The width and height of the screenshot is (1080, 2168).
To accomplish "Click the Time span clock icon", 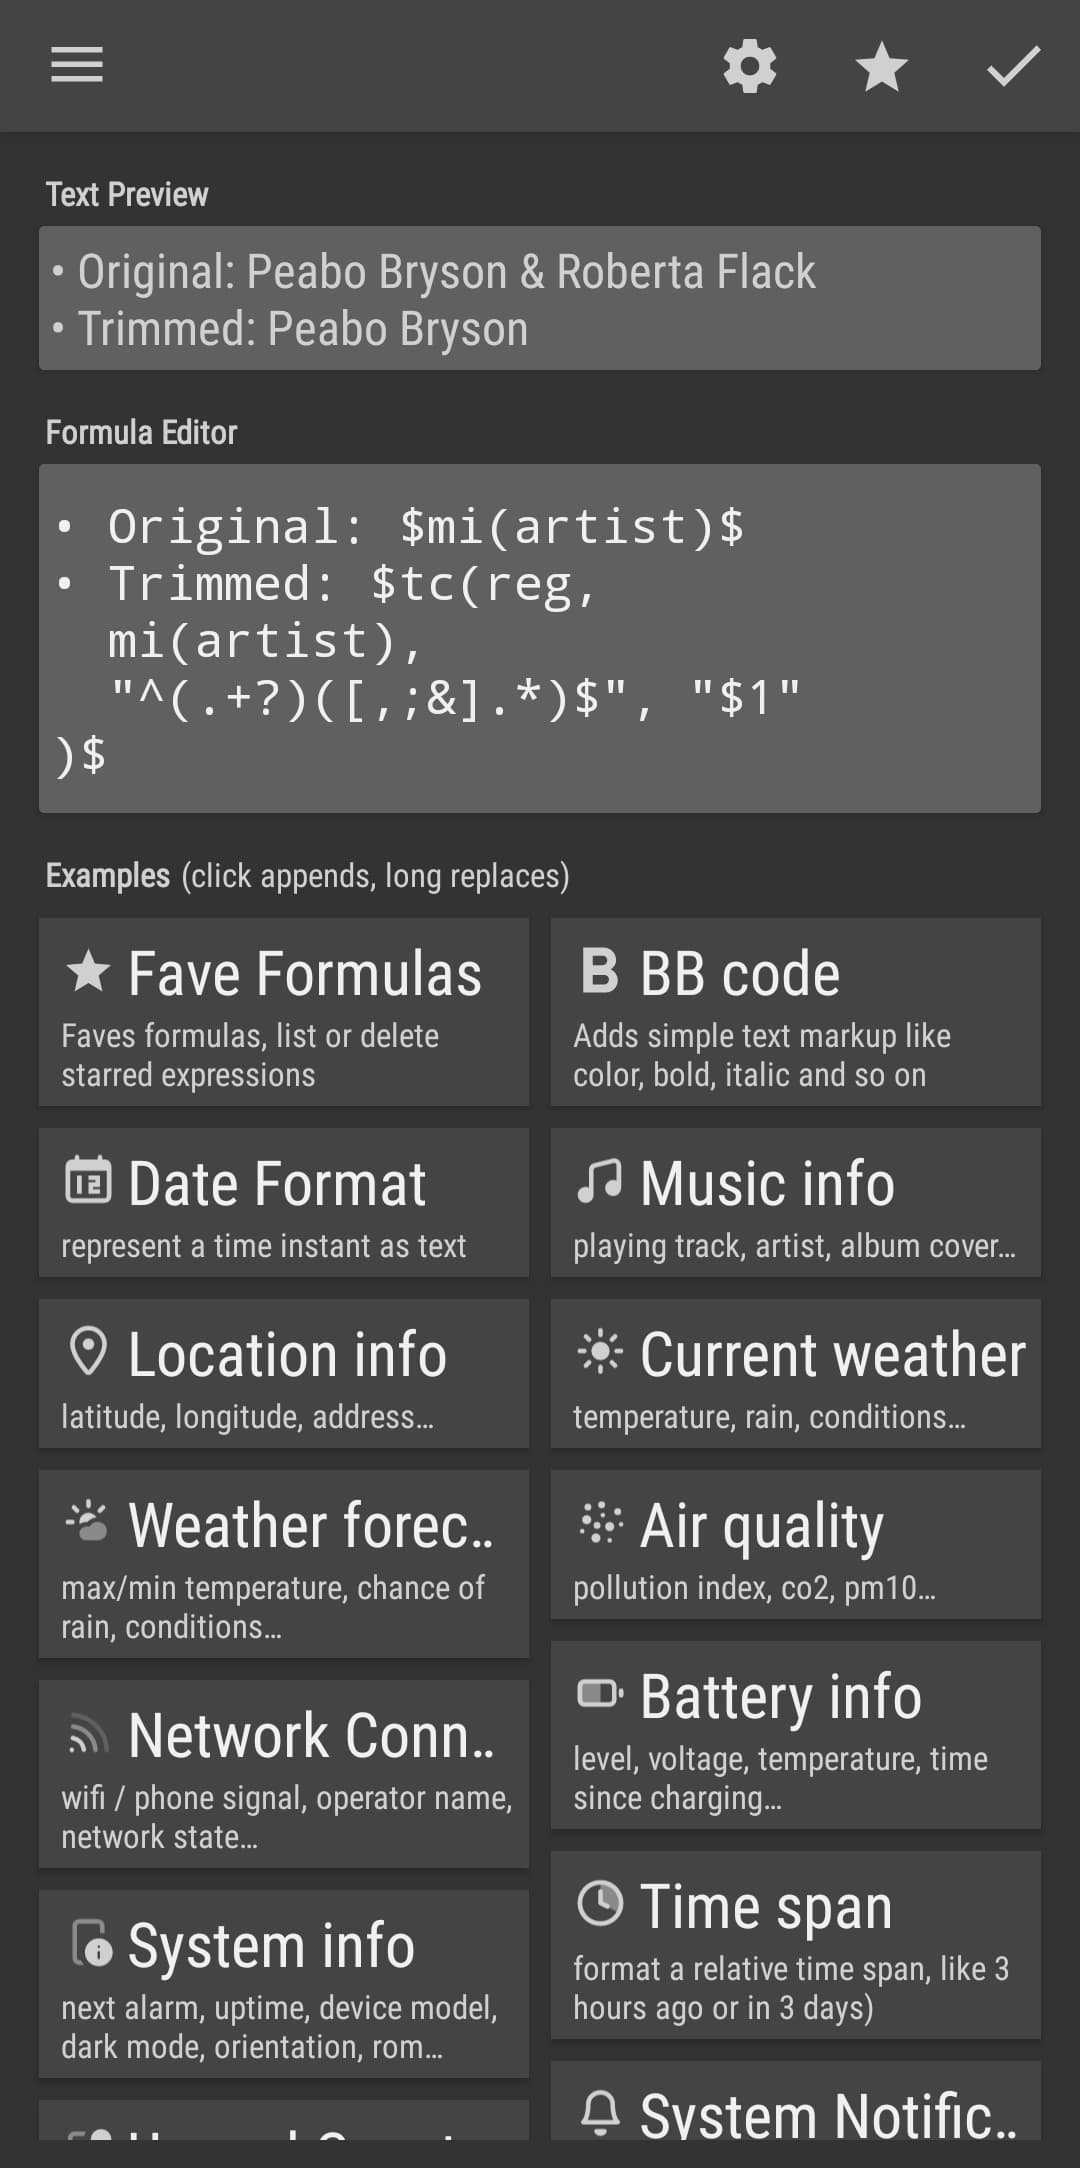I will pos(600,1903).
